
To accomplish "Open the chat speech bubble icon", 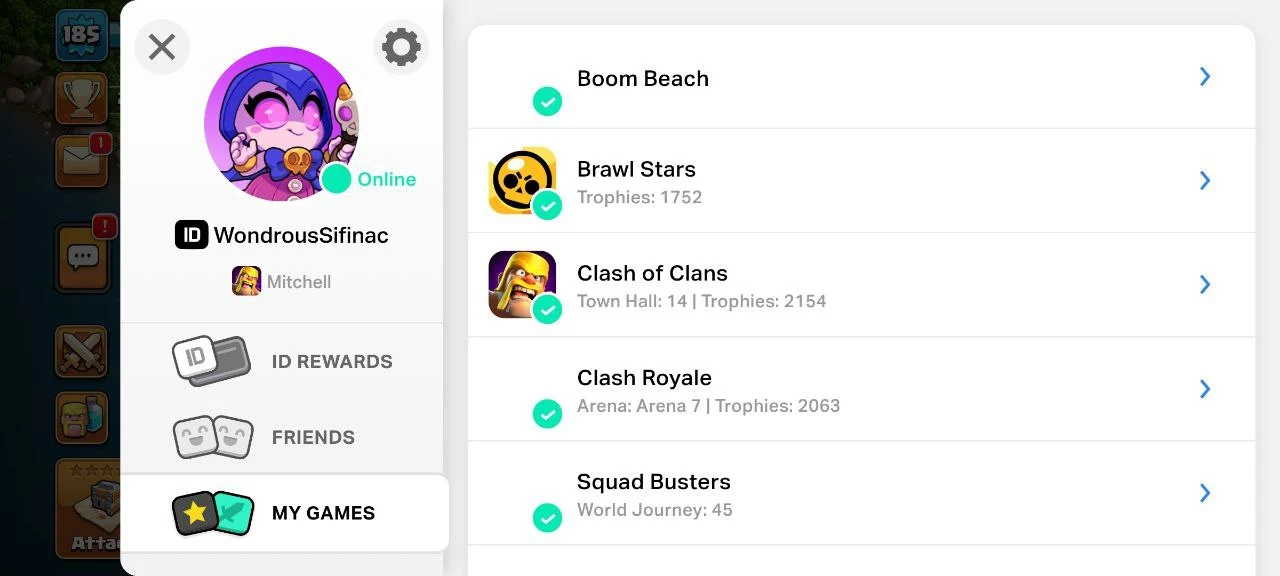I will tap(83, 257).
